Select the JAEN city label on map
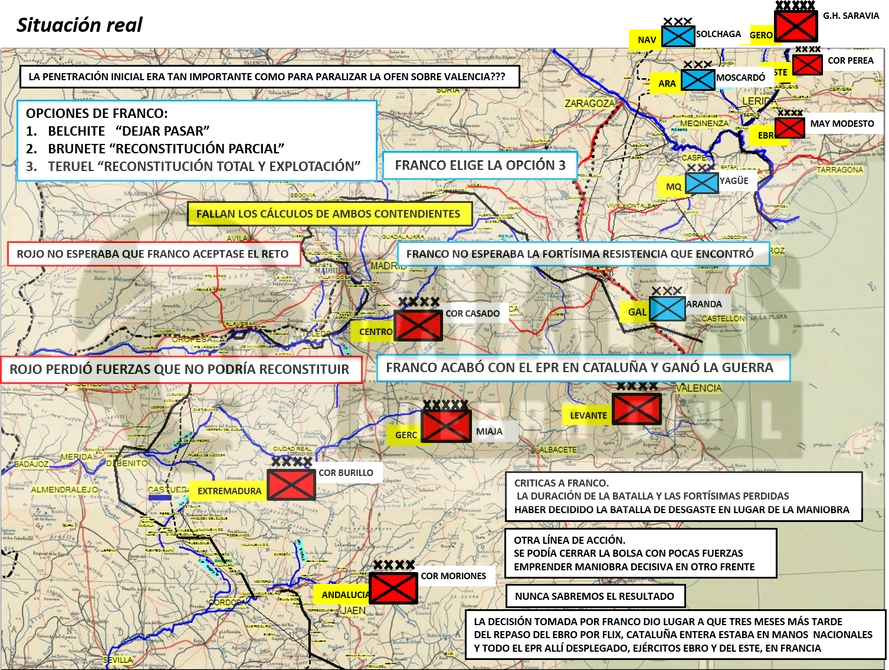This screenshot has width=889, height=670. click(x=354, y=610)
